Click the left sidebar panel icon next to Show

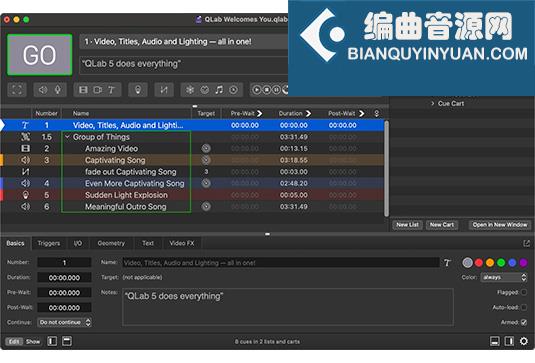tap(52, 341)
